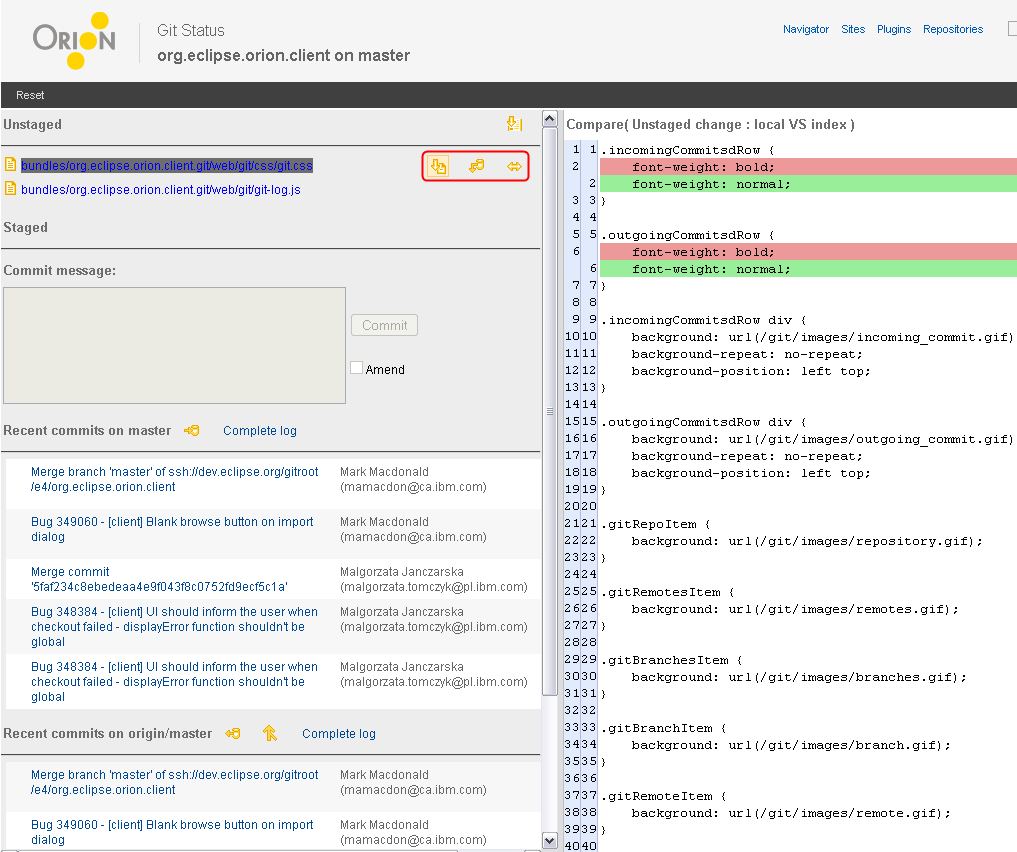Click the left pane scrollbar up arrow
Screen dimensions: 1017x852
[x=549, y=119]
